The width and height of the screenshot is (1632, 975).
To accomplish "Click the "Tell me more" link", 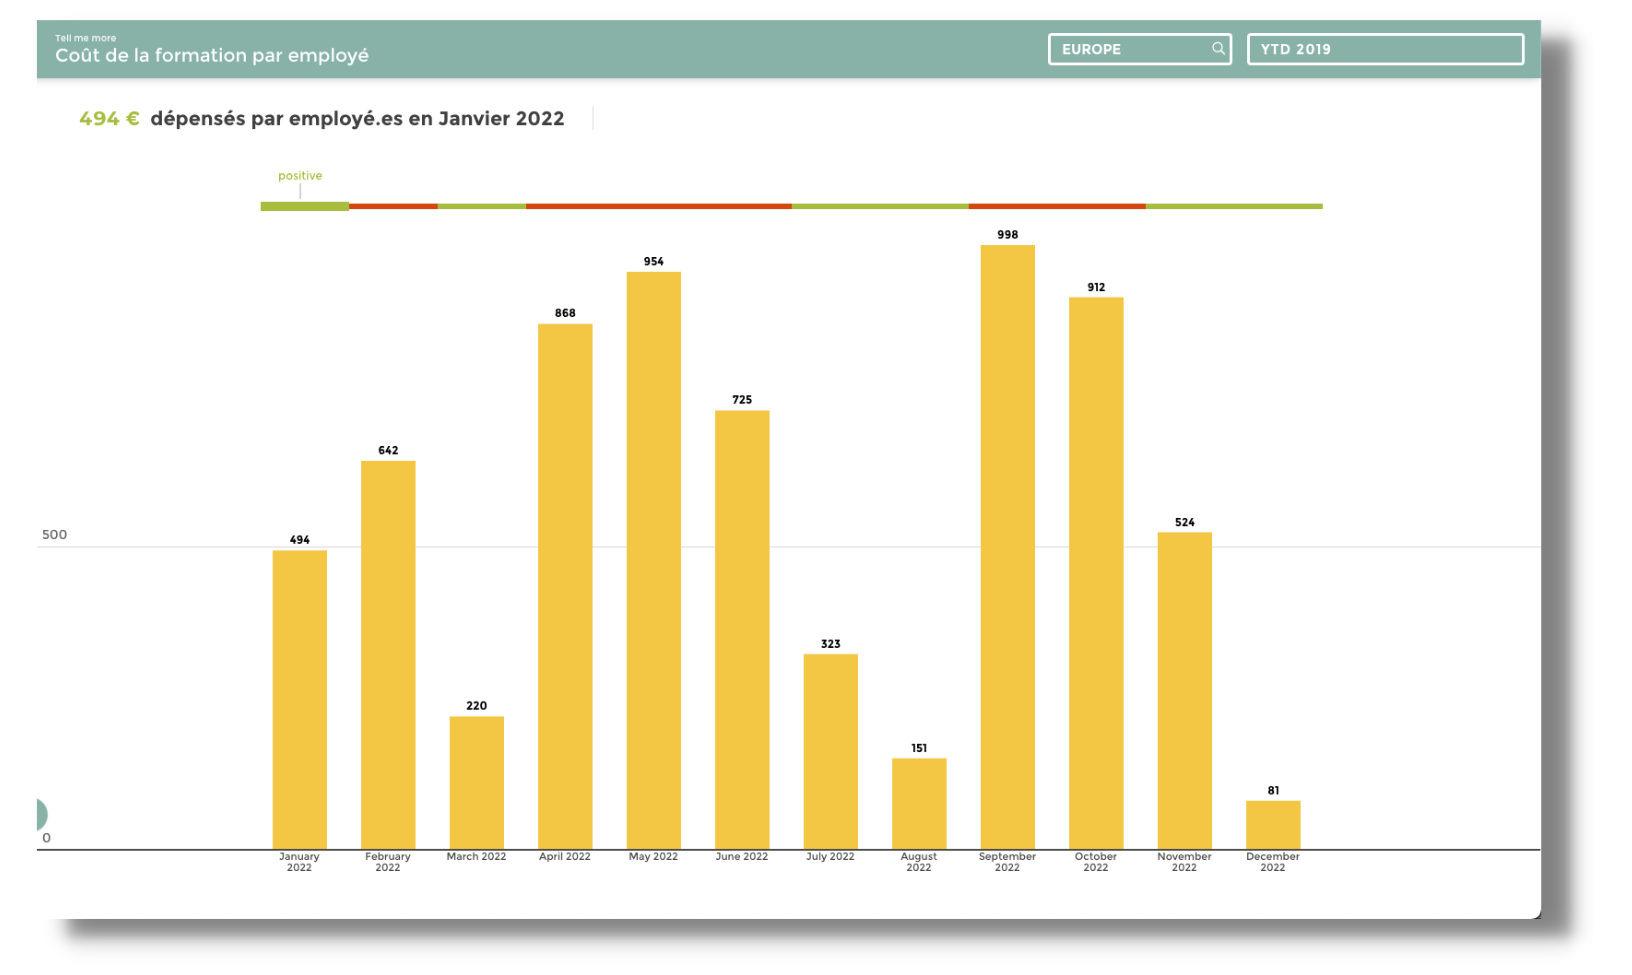I will (x=86, y=38).
